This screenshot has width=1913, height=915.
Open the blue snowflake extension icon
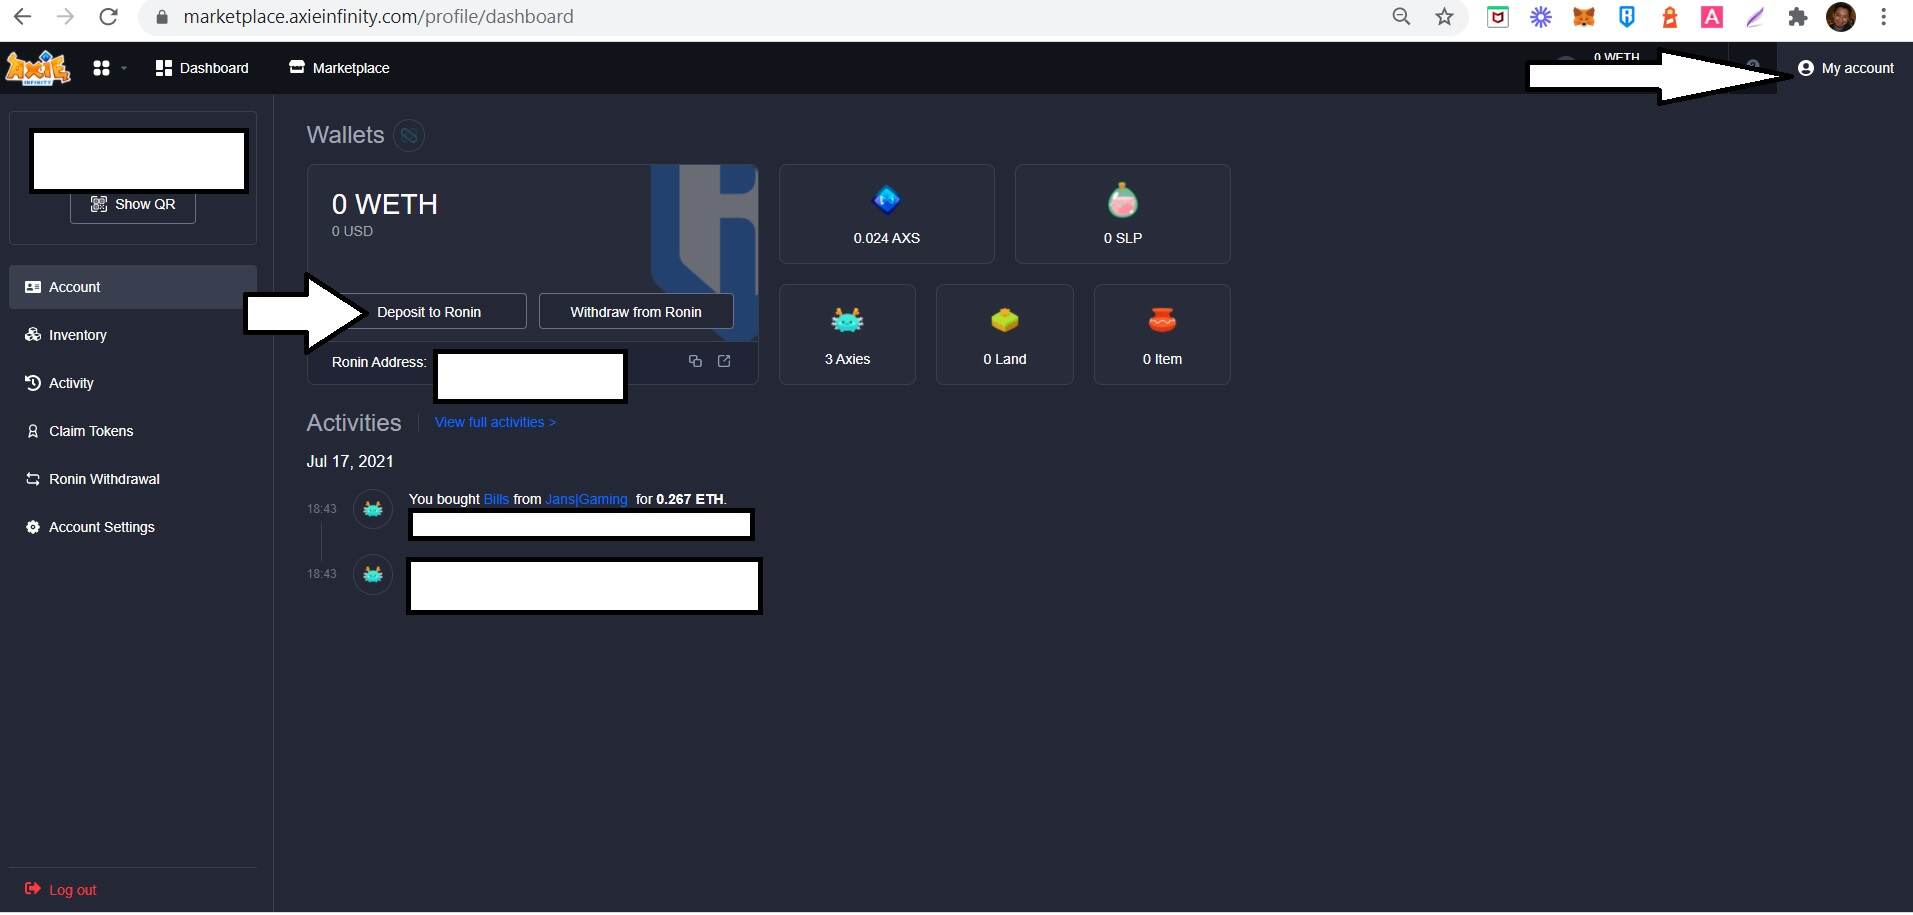1541,17
